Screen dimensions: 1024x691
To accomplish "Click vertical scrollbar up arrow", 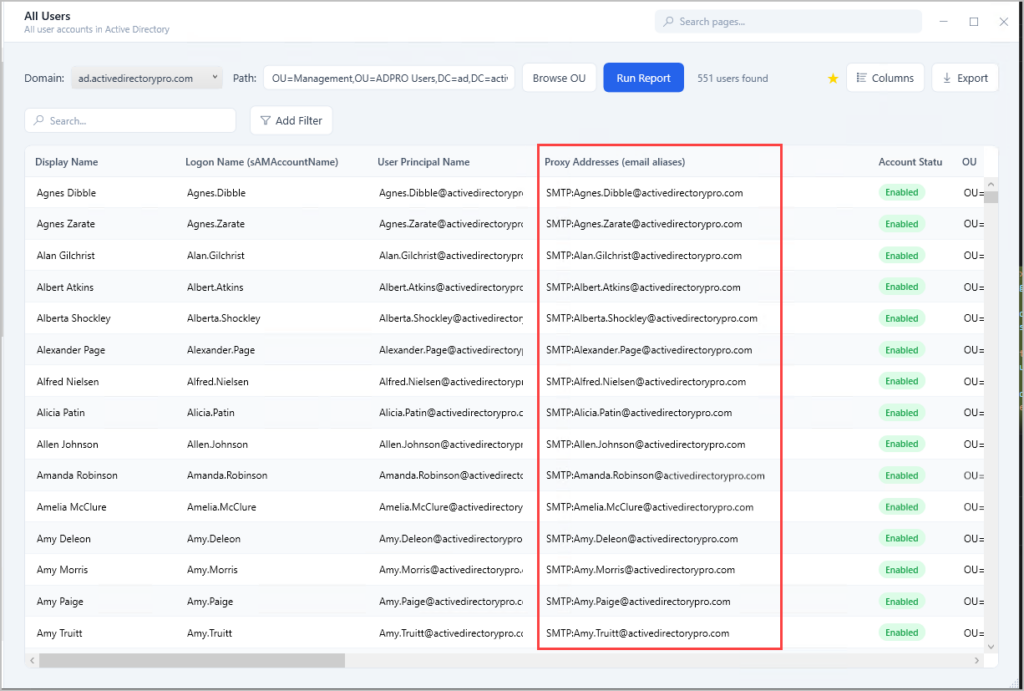I will 991,185.
